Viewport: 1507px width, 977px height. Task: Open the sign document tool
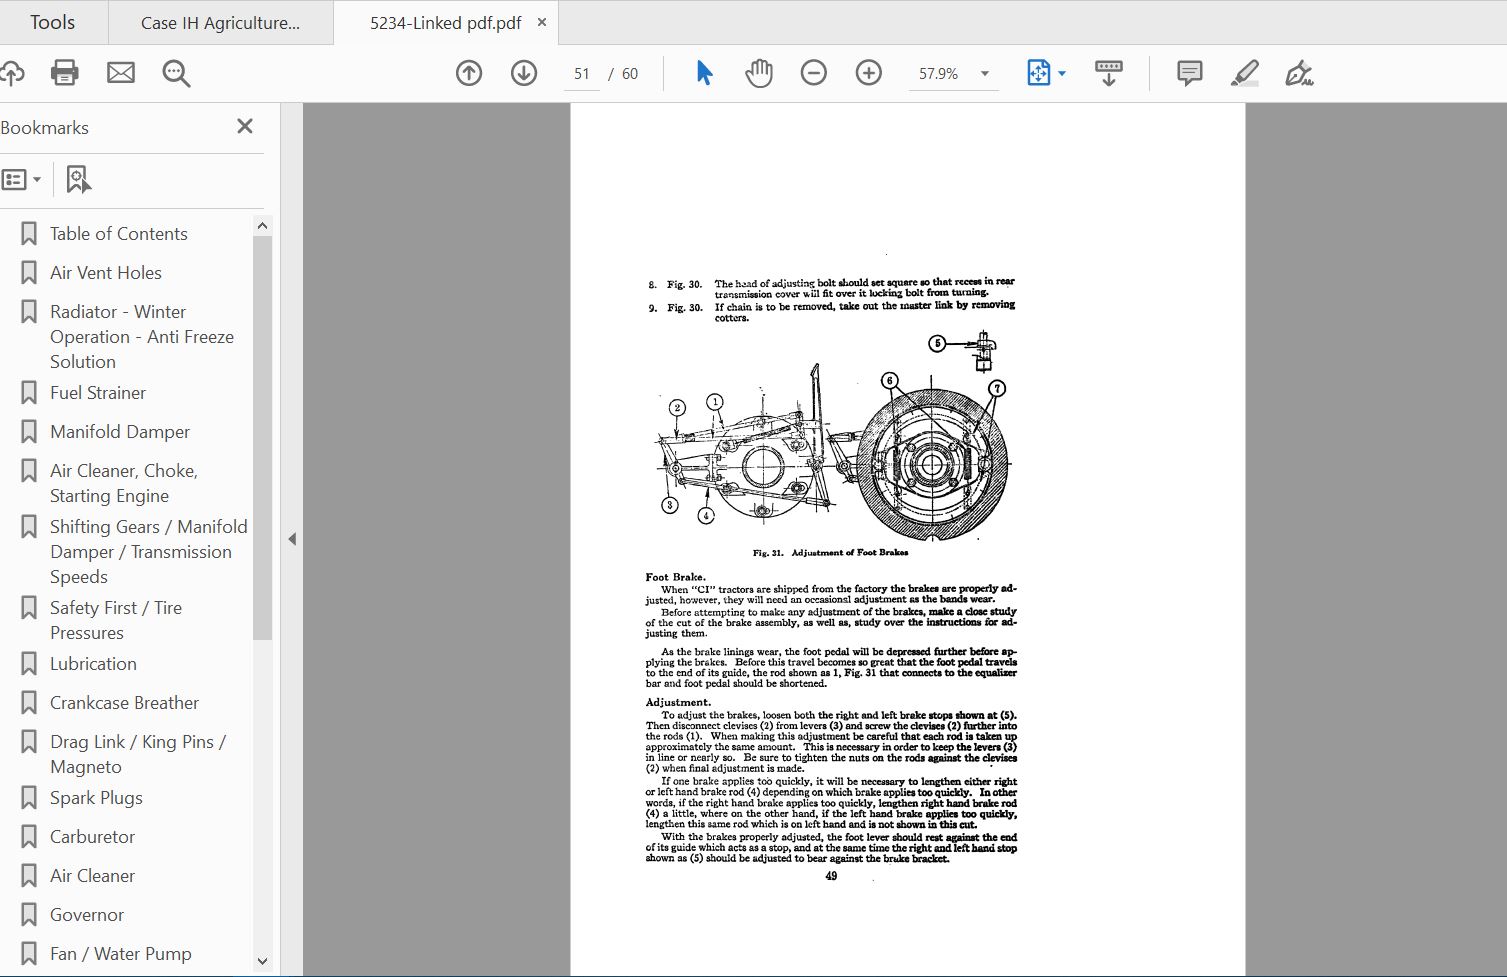(x=1299, y=73)
